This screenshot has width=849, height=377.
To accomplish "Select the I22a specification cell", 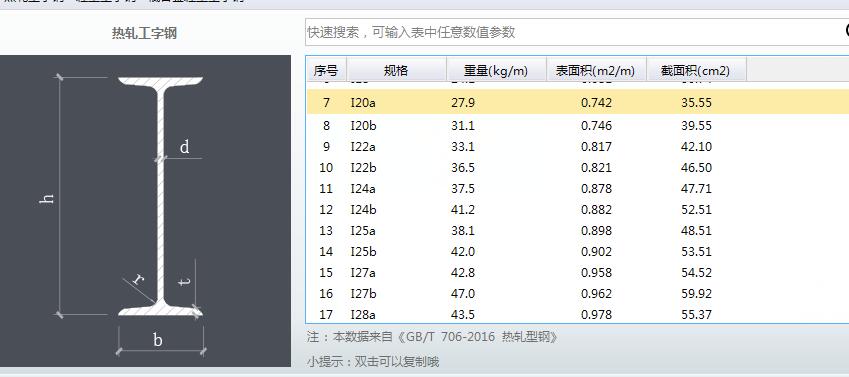I will pyautogui.click(x=363, y=147).
